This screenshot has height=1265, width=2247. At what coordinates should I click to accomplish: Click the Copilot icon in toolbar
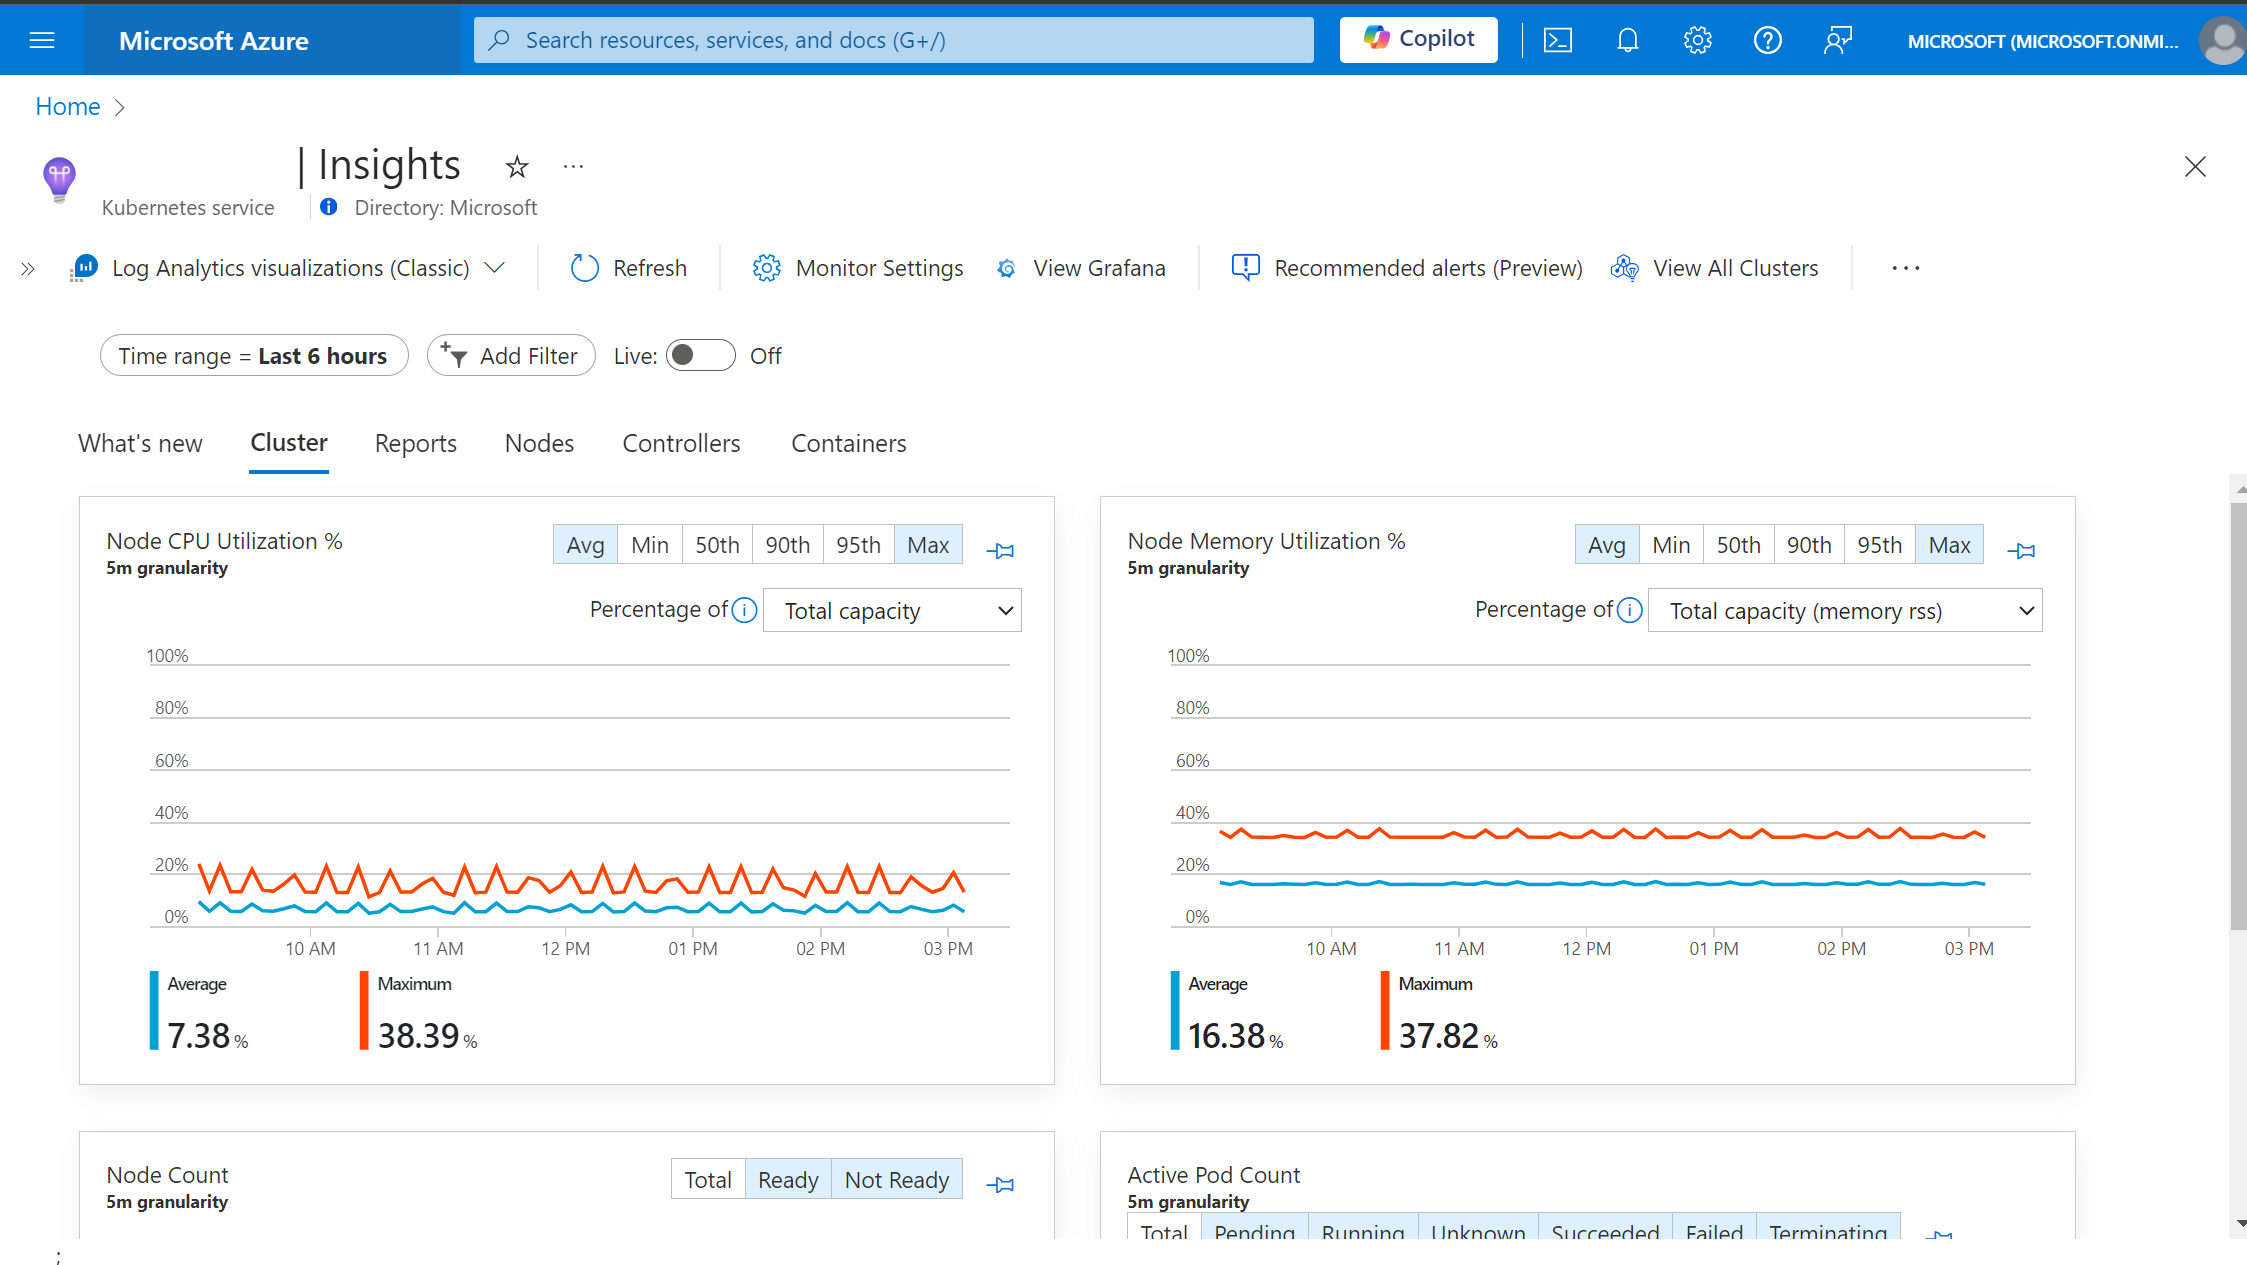[x=1417, y=40]
